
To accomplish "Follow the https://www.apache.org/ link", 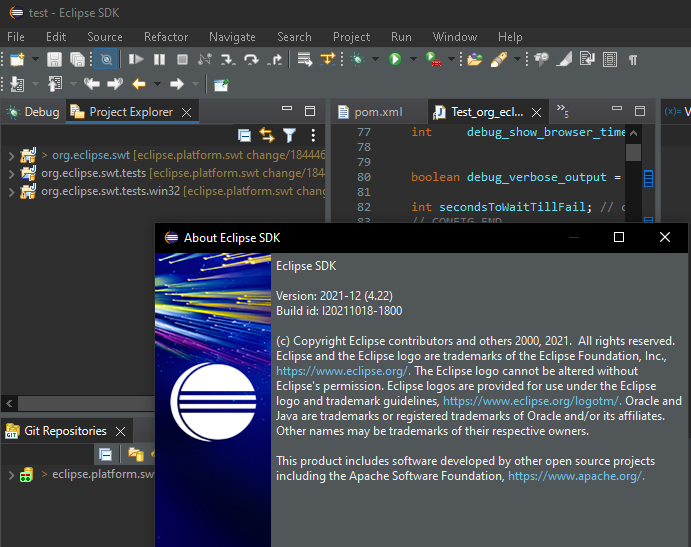I will (576, 476).
